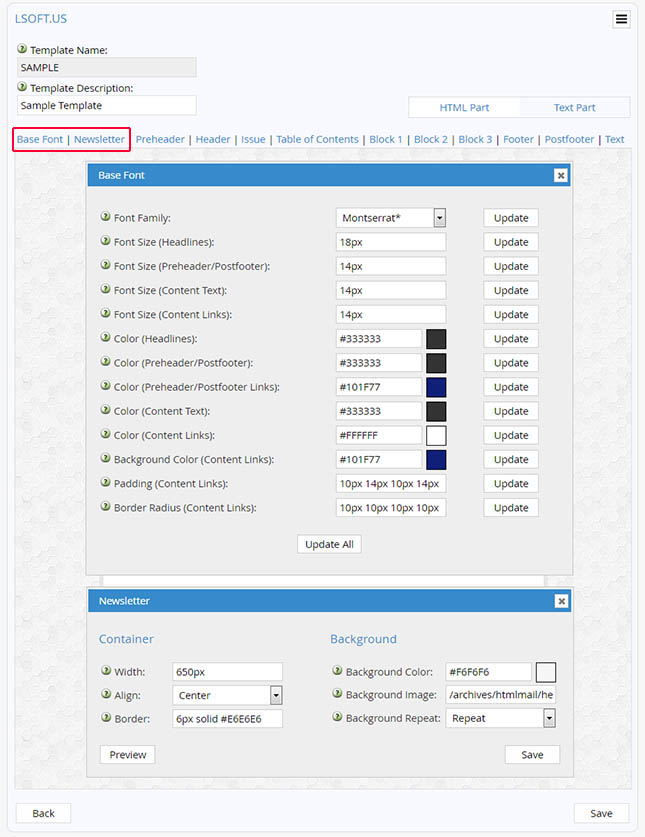
Task: Pick the Background Color (Content Links) swatch
Action: [x=436, y=460]
